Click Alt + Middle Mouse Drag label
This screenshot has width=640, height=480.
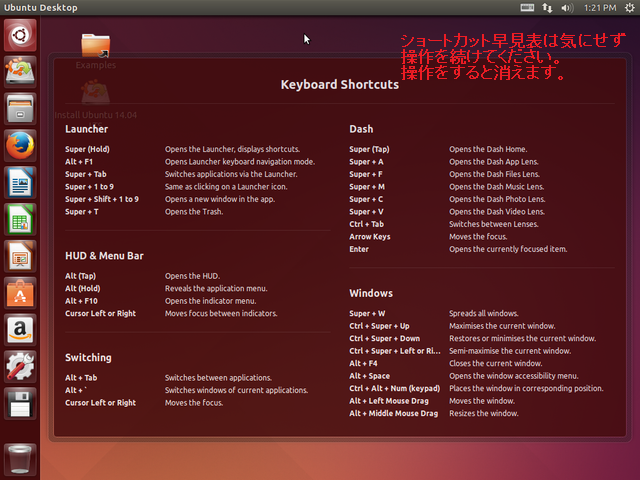coord(393,413)
